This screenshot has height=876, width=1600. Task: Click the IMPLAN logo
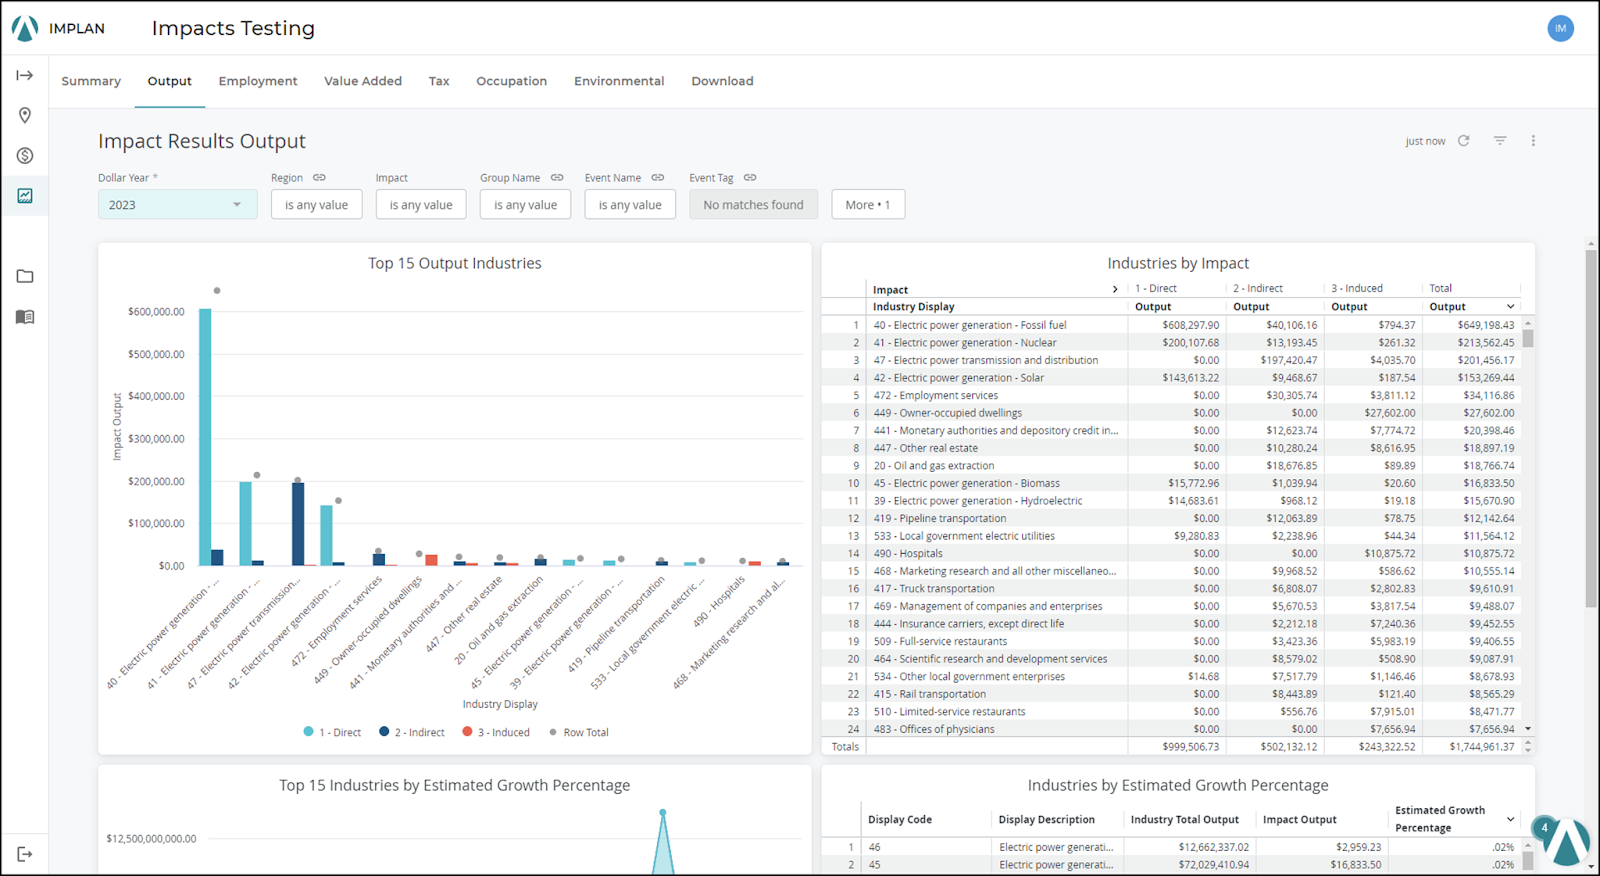(59, 28)
